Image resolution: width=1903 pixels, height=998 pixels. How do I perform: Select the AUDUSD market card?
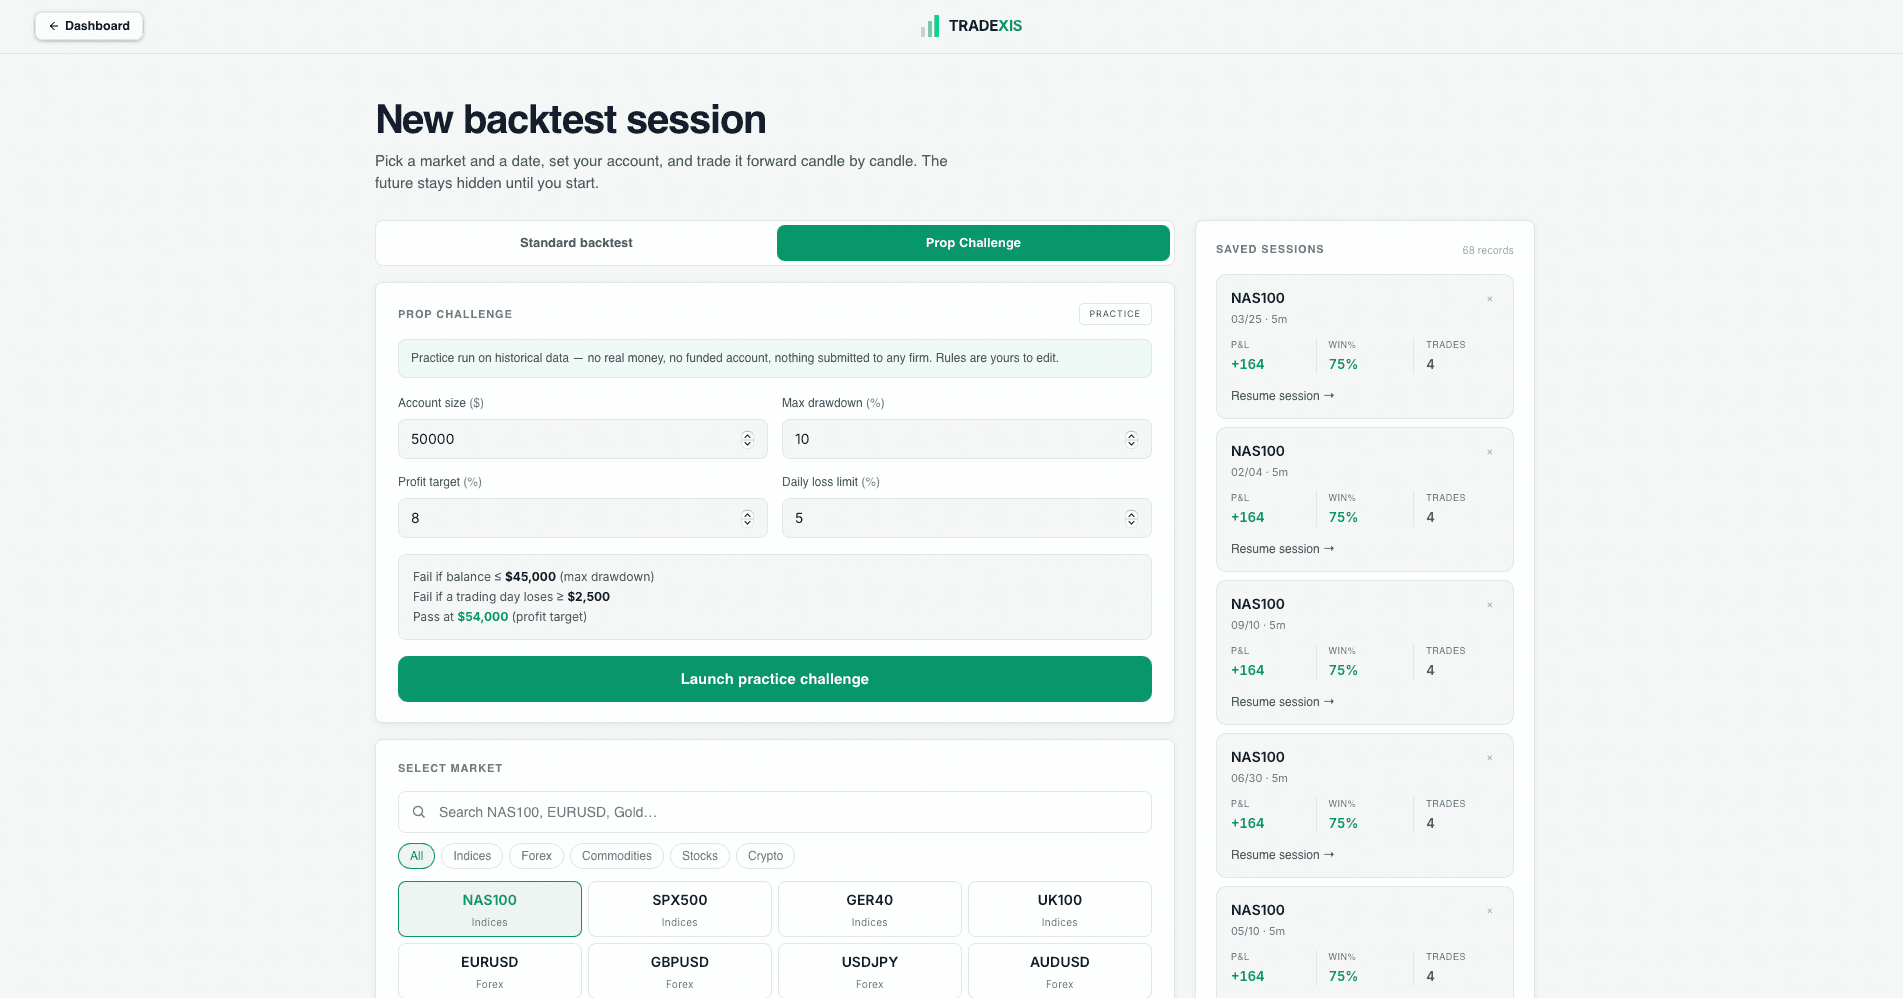(1060, 970)
